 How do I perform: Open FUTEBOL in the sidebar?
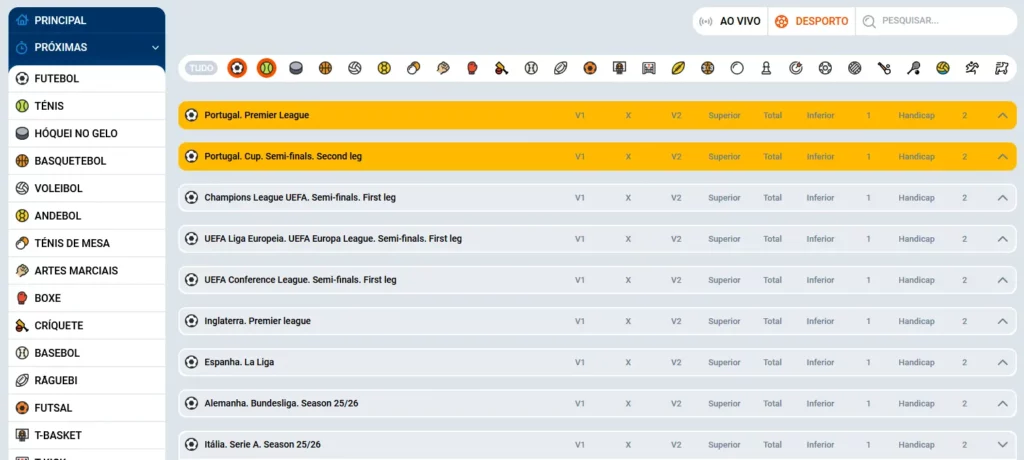[x=86, y=79]
